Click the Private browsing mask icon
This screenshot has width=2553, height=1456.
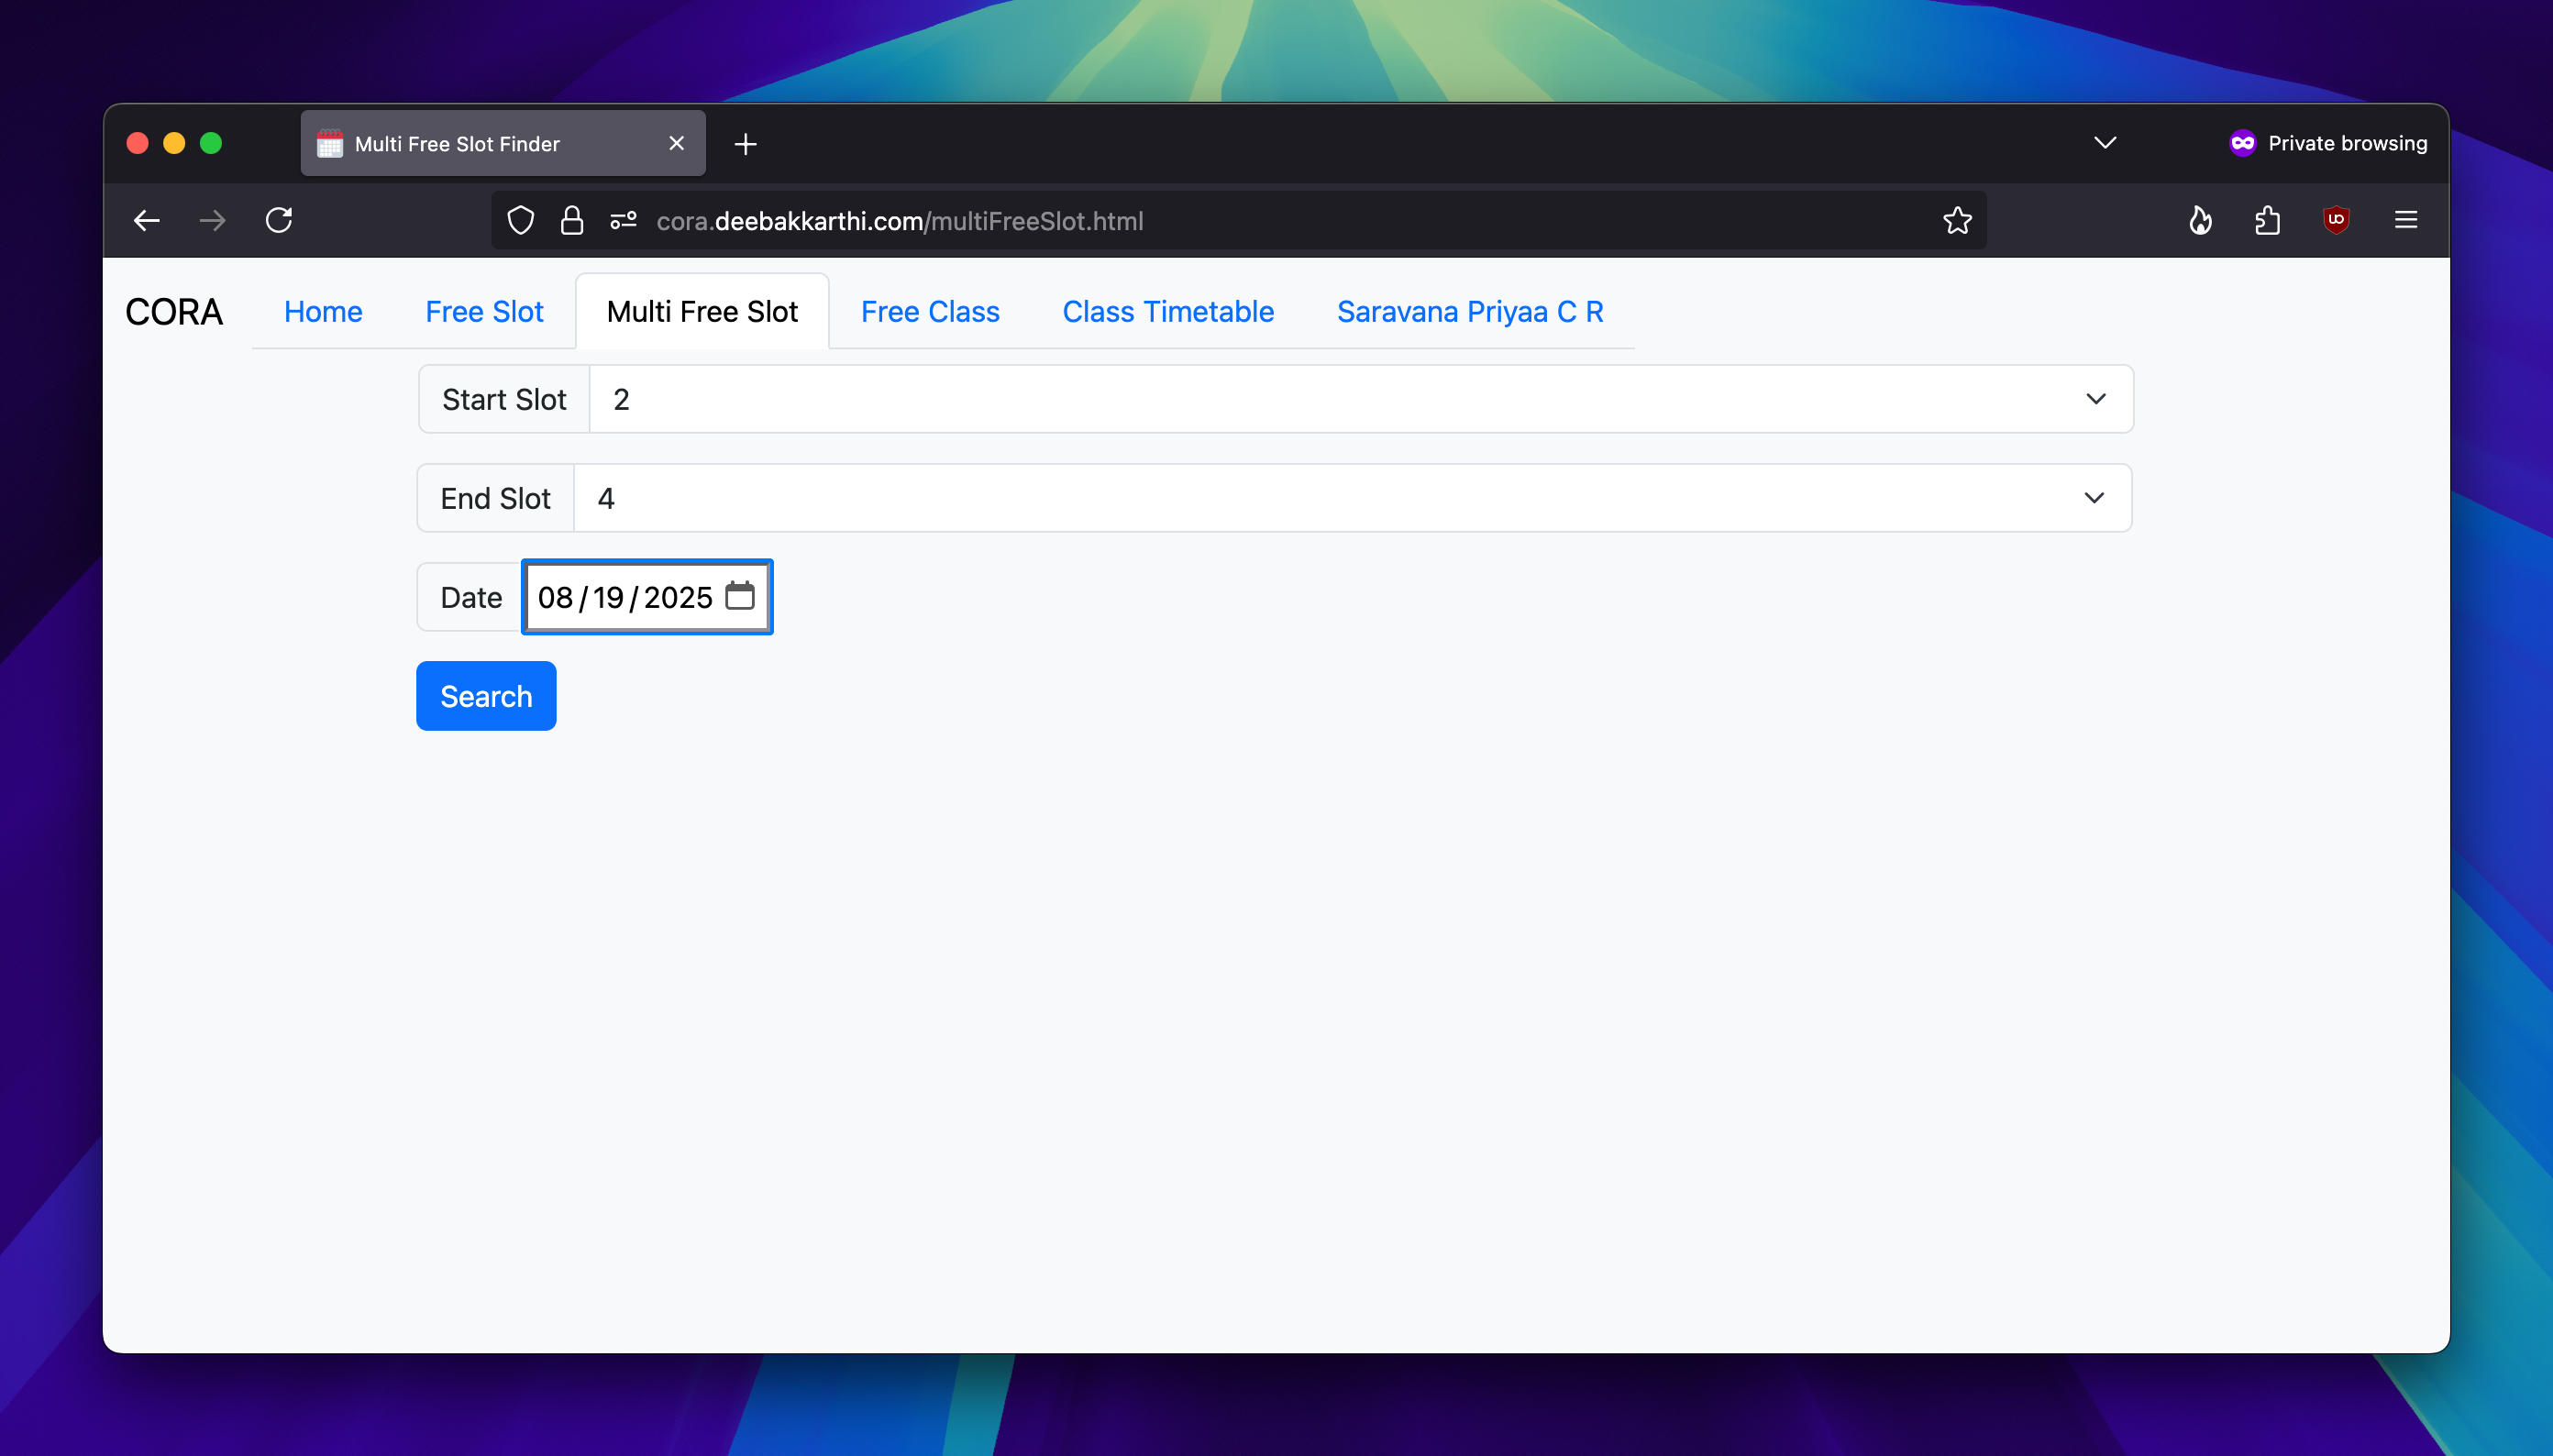(2242, 143)
